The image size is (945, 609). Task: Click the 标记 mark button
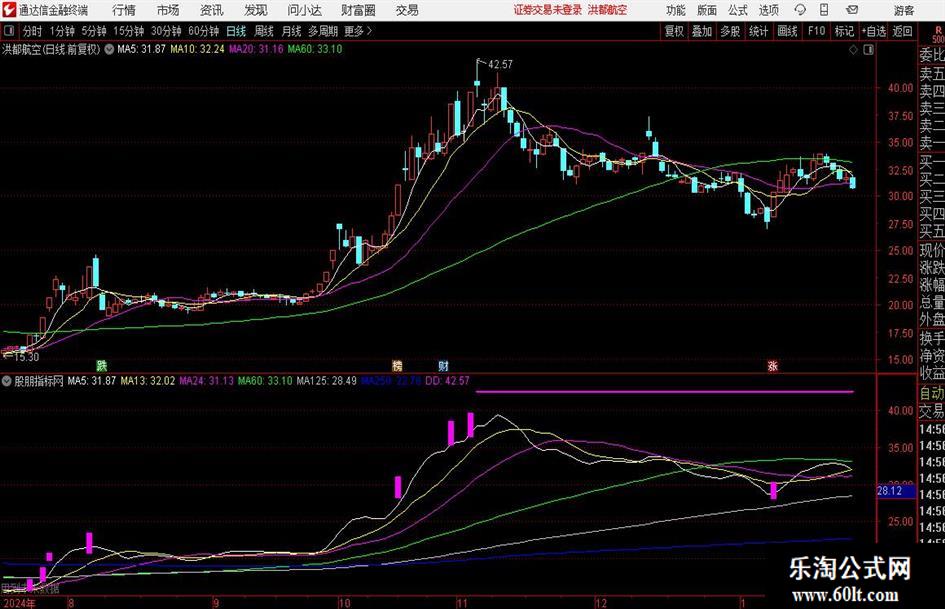tap(844, 31)
